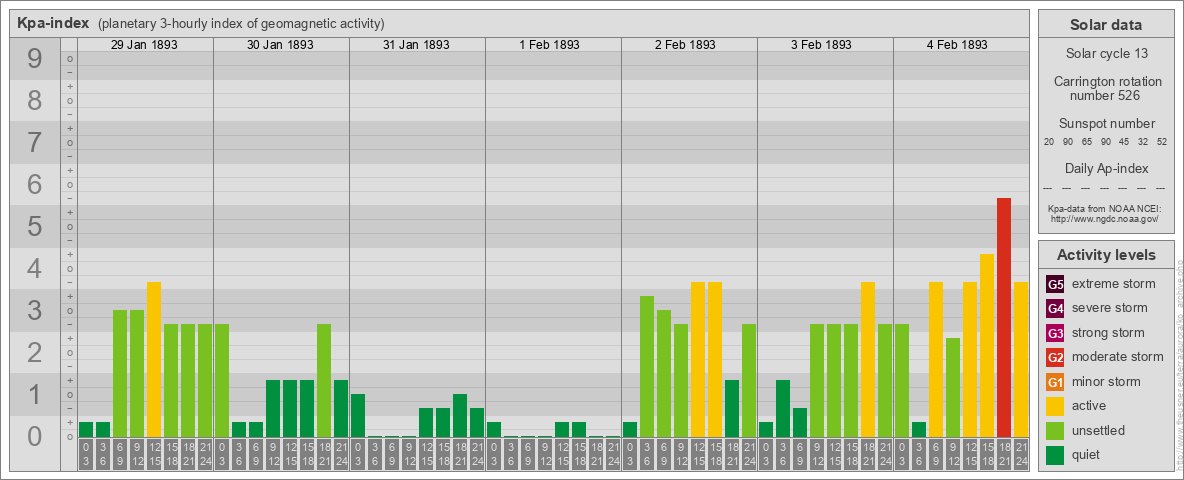The width and height of the screenshot is (1184, 480).
Task: Select the 31 Jan 1893 date header
Action: point(416,45)
